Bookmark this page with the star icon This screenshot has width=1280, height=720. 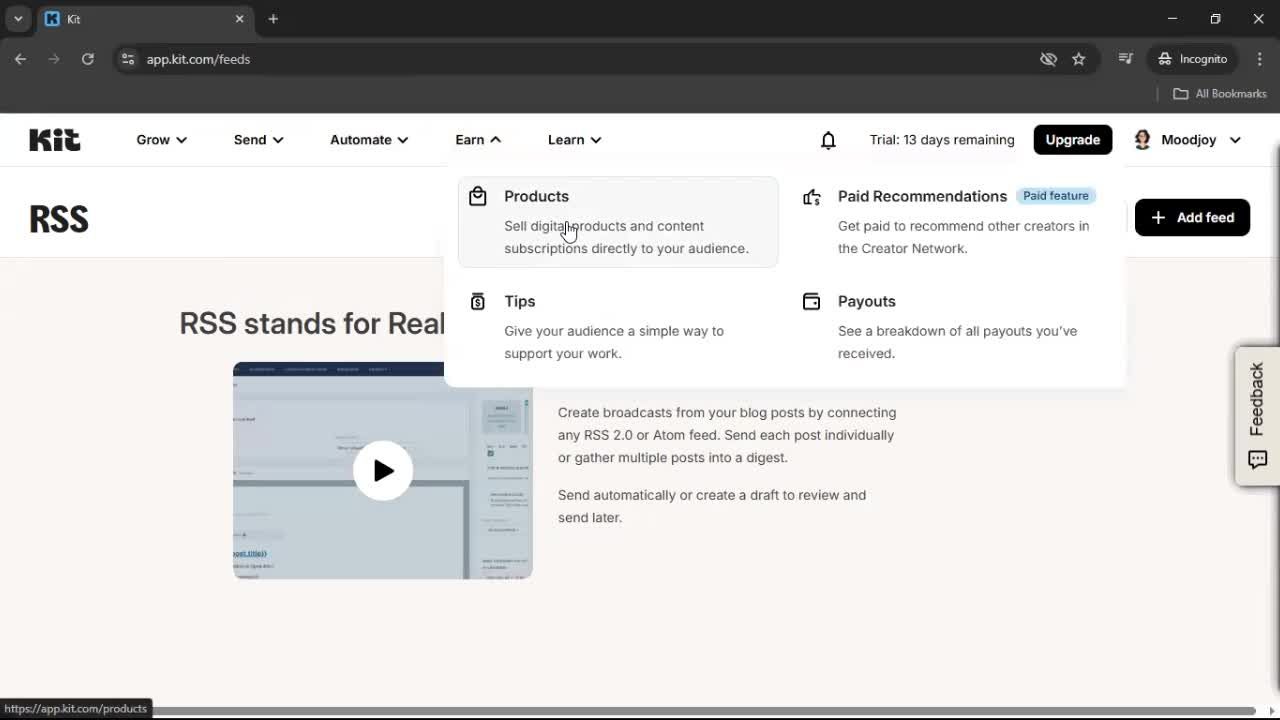pyautogui.click(x=1080, y=59)
